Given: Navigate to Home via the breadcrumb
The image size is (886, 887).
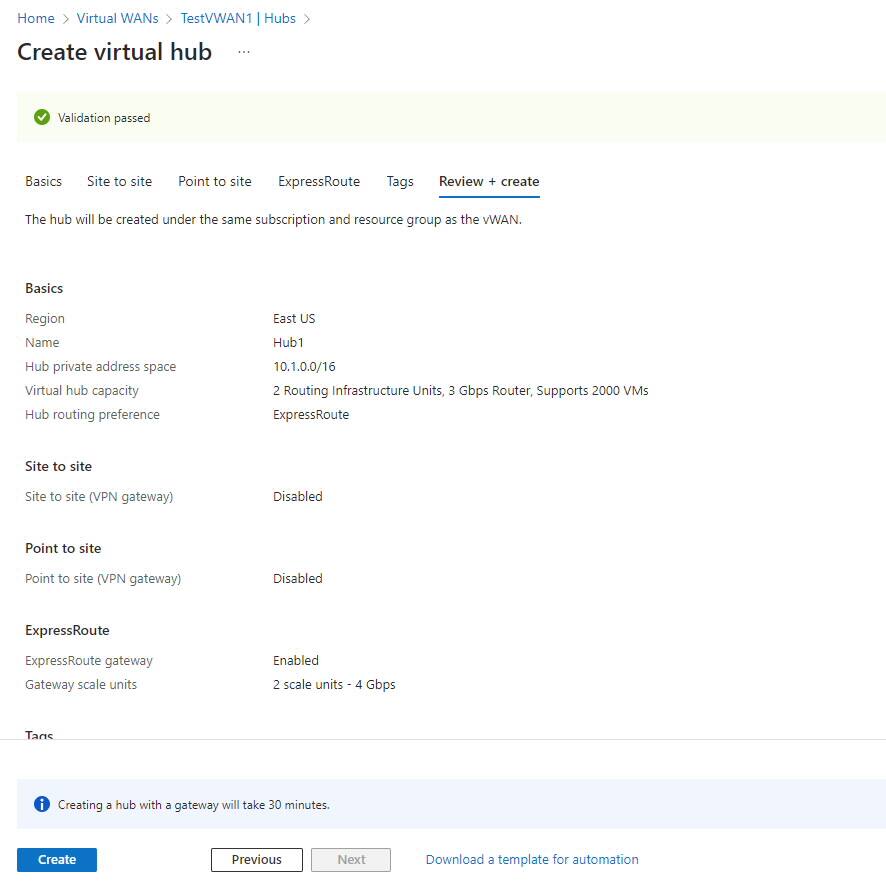Looking at the screenshot, I should [x=35, y=18].
